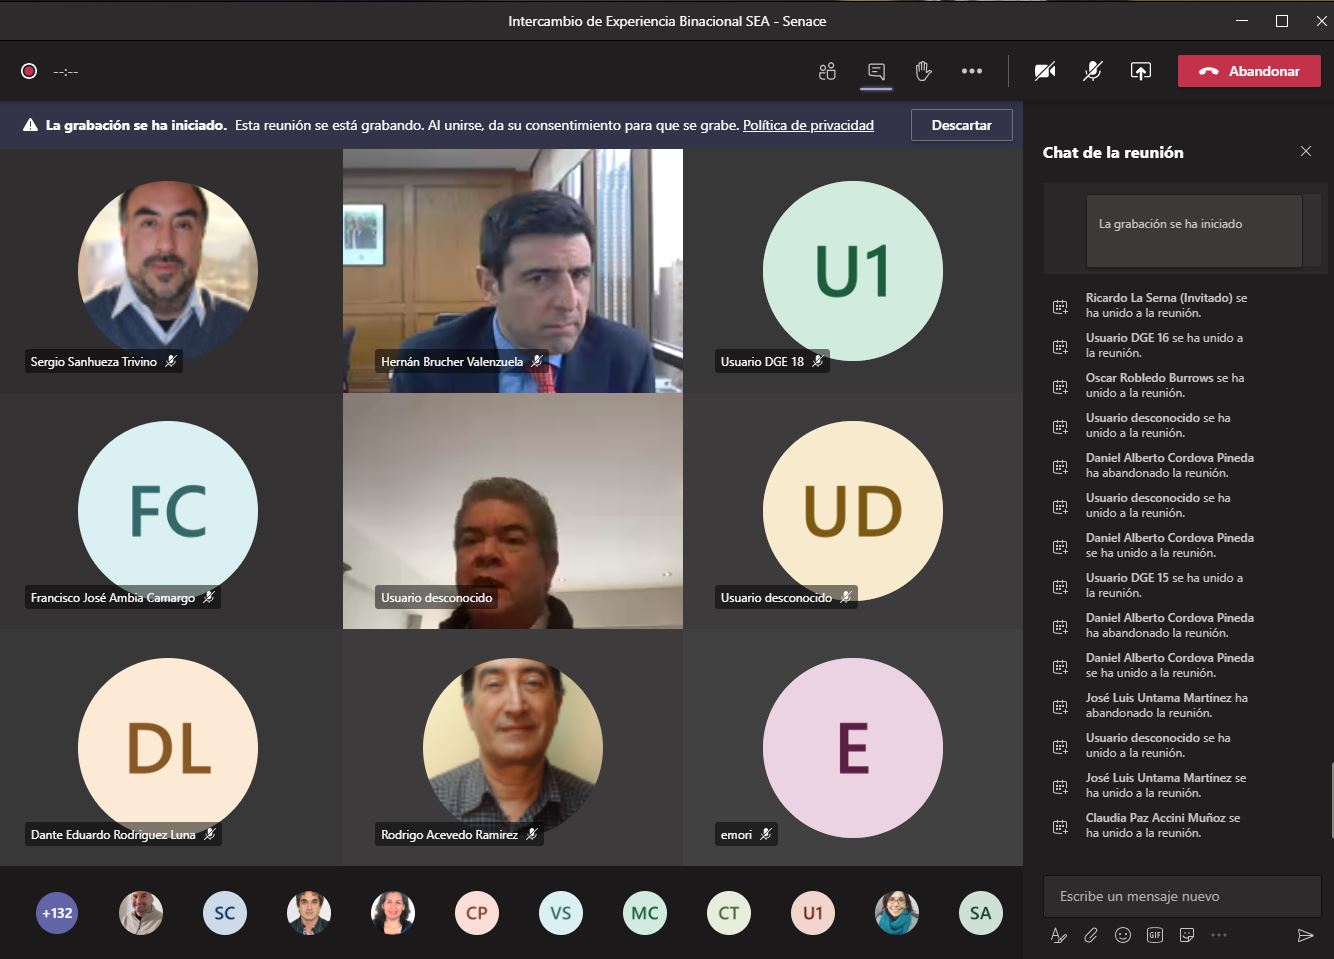Open the GIF picker in chat

click(1155, 935)
